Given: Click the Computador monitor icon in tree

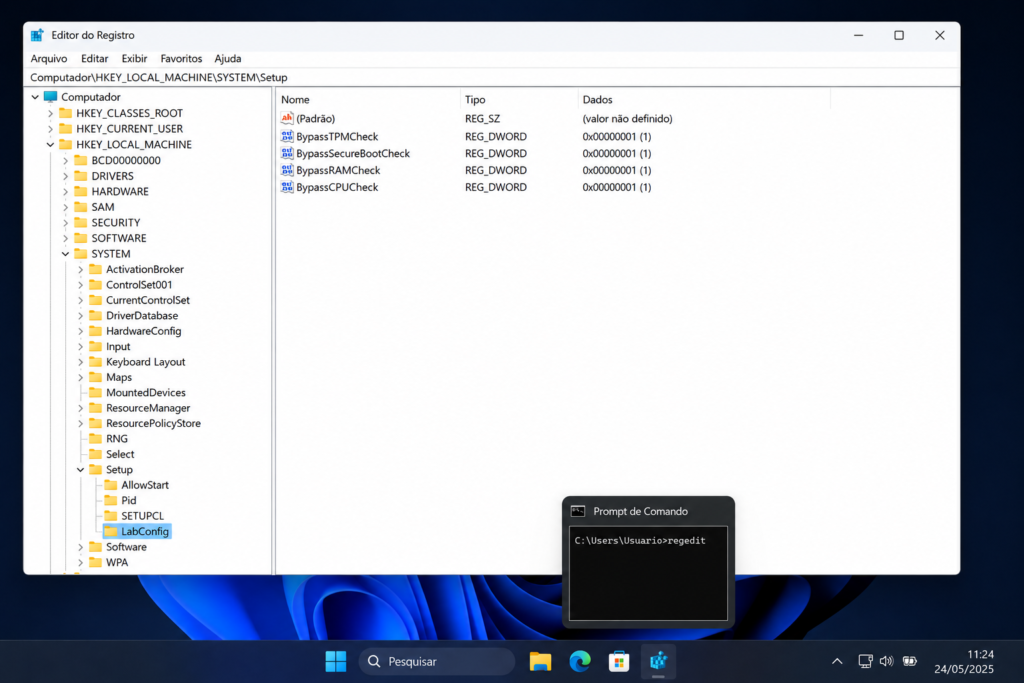Looking at the screenshot, I should 50,97.
